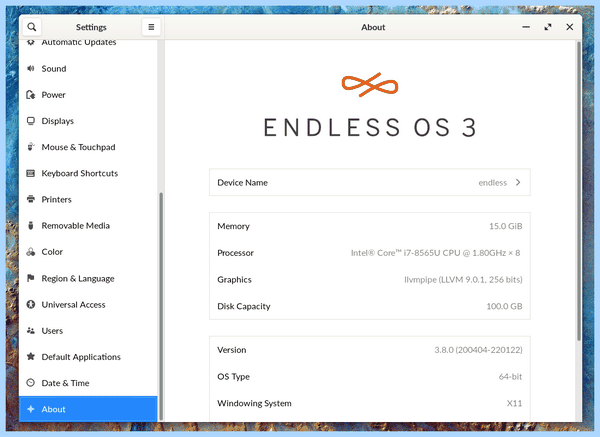This screenshot has width=600, height=437.
Task: Close the Settings window
Action: pos(570,27)
